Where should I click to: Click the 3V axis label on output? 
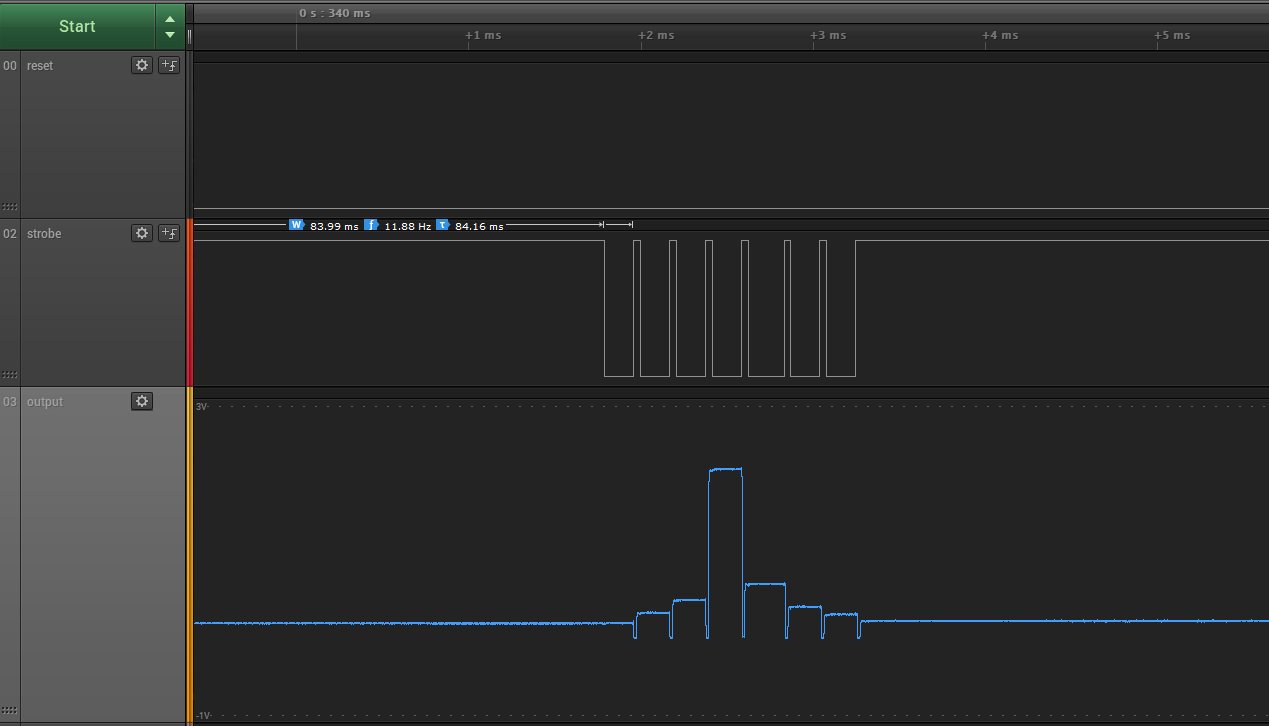201,407
